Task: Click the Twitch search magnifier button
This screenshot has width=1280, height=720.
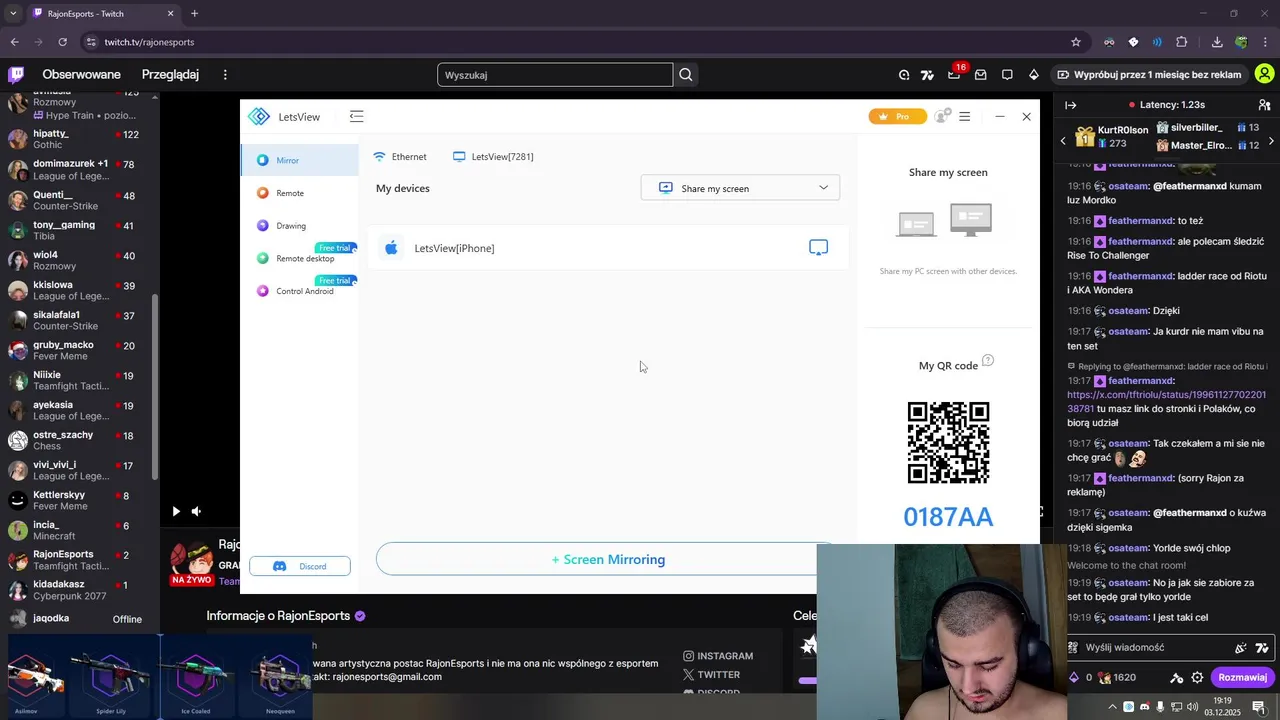Action: click(685, 74)
